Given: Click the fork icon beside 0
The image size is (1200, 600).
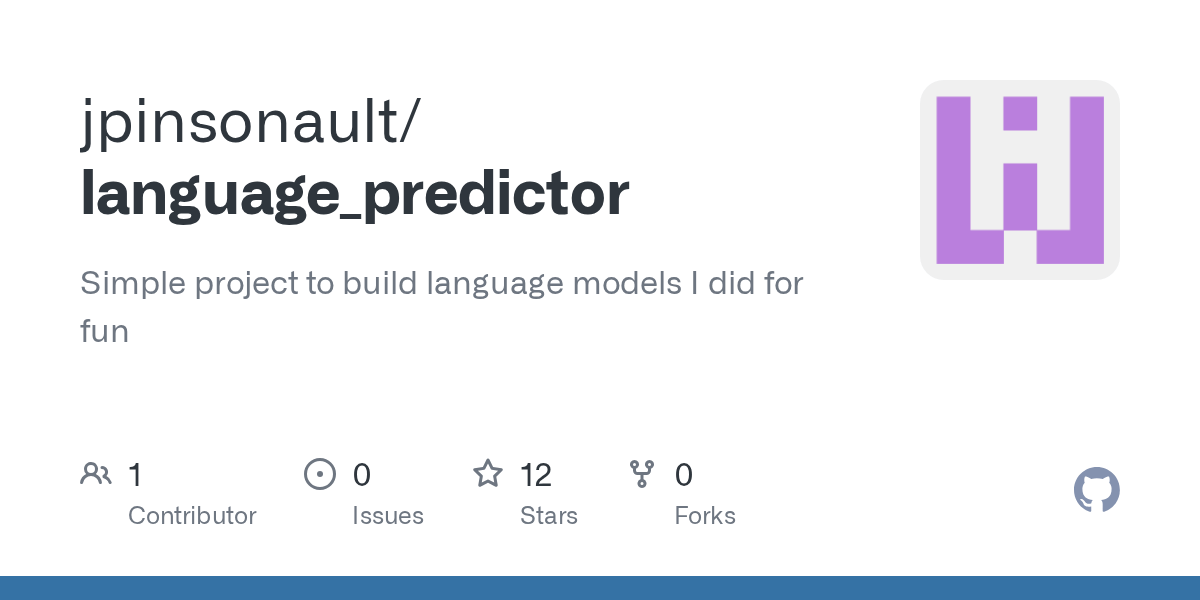Looking at the screenshot, I should click(x=642, y=473).
